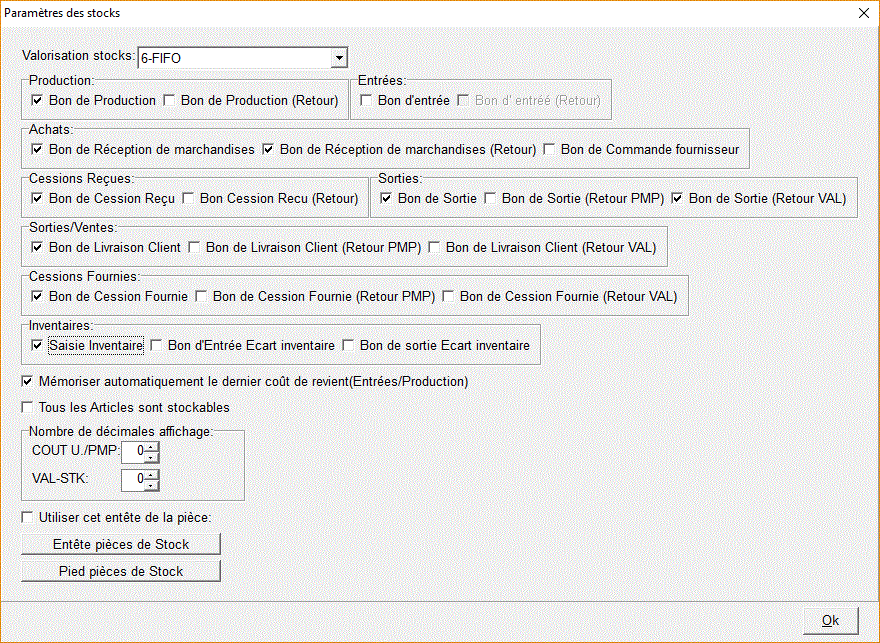The height and width of the screenshot is (643, 880).
Task: Uncheck Bon de Cession Reçu
Action: click(37, 198)
